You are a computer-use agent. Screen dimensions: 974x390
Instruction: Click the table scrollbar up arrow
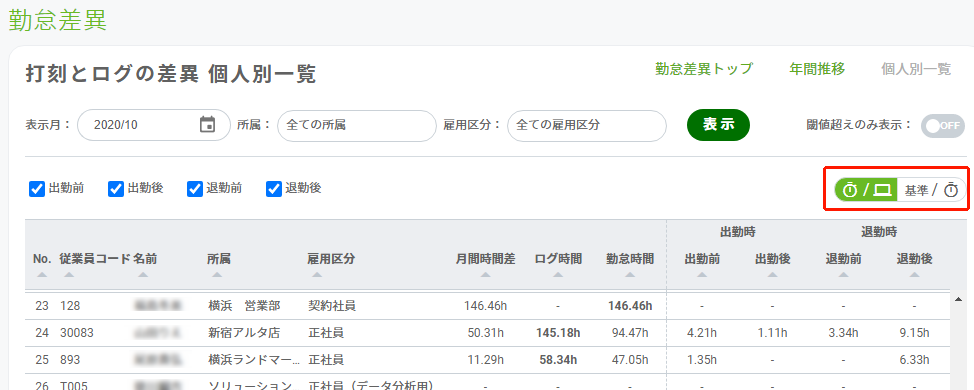click(958, 300)
